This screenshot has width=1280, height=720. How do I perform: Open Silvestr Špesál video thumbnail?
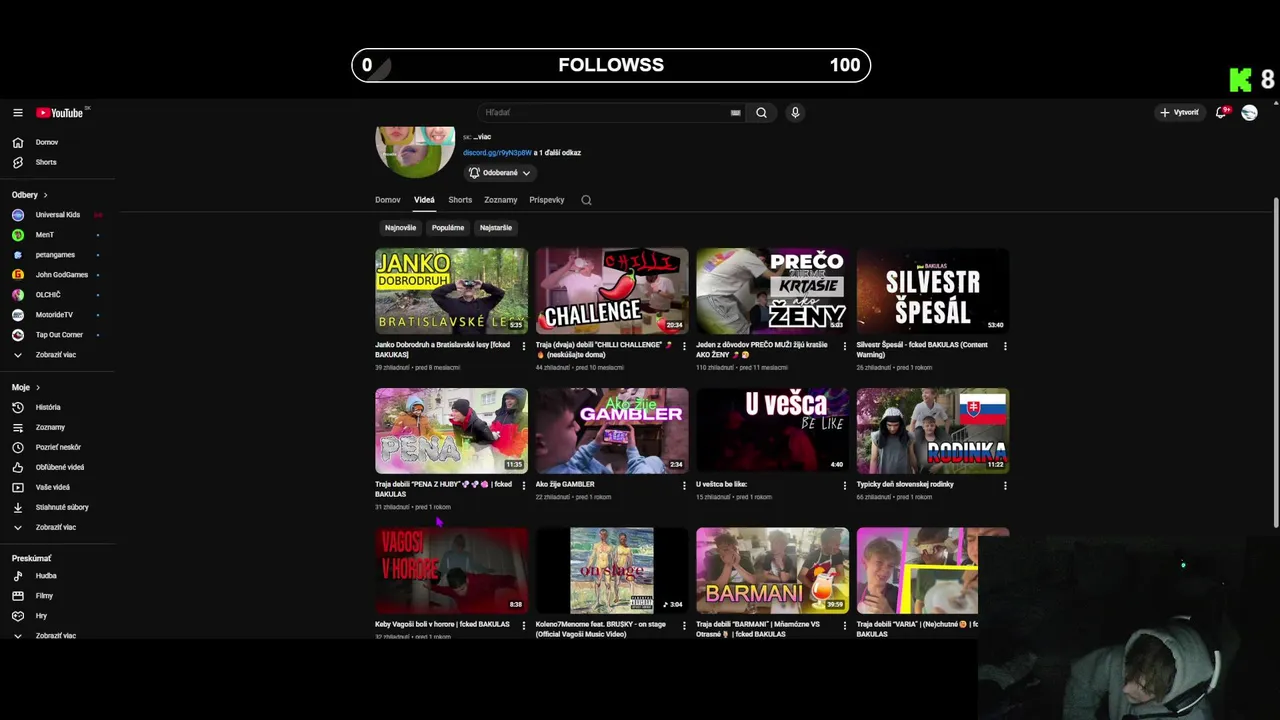933,291
